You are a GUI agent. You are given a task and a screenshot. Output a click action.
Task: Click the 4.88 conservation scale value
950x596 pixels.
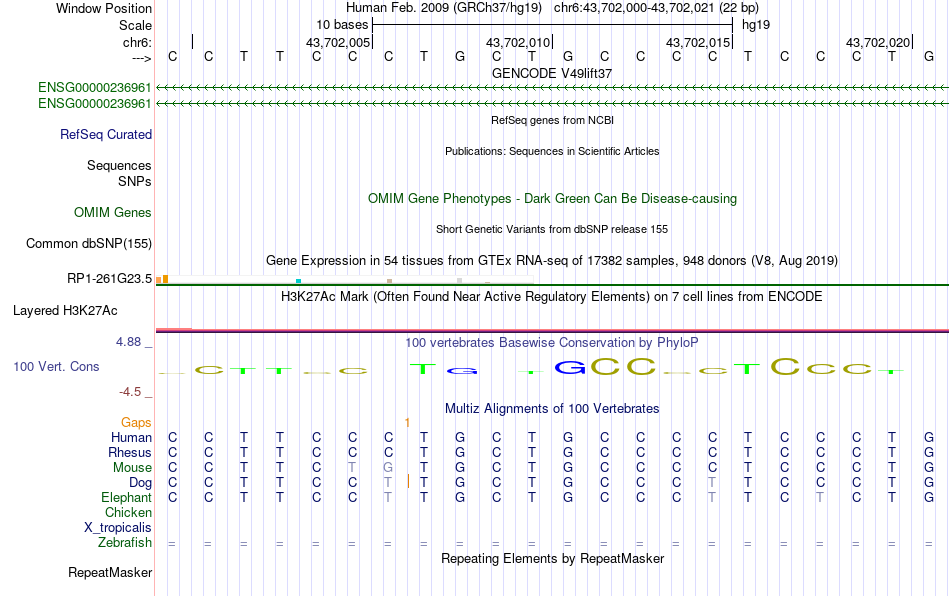(128, 342)
